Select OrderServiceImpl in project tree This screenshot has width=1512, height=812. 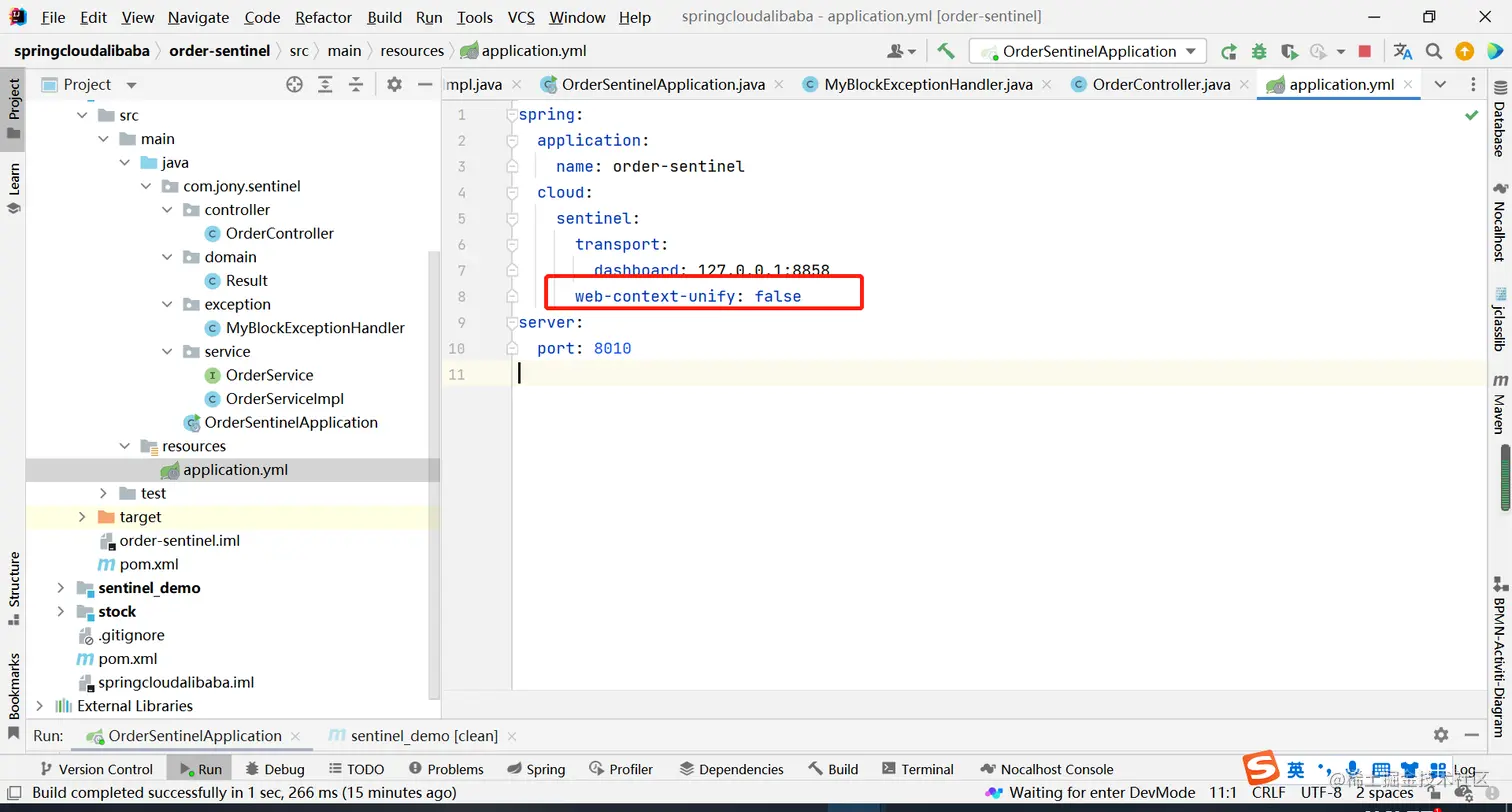[275, 399]
